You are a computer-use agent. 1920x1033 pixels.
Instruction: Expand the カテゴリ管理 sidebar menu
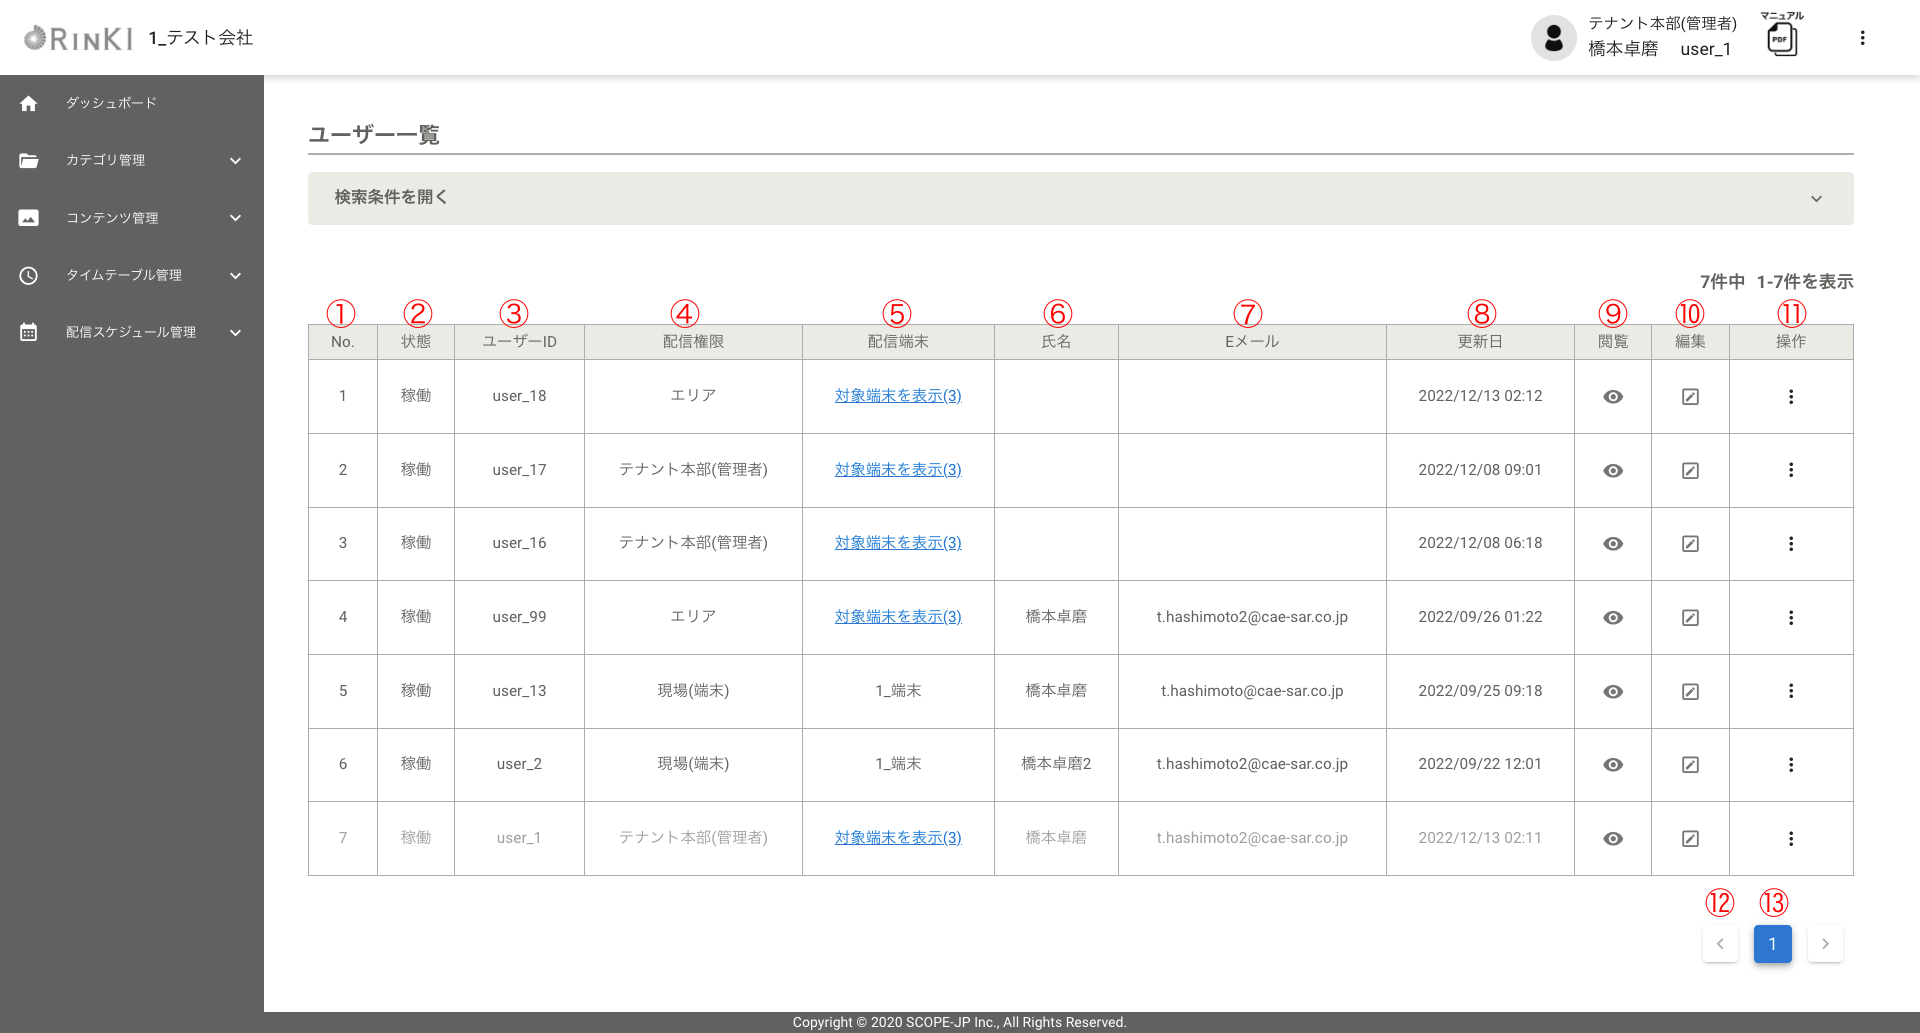132,161
